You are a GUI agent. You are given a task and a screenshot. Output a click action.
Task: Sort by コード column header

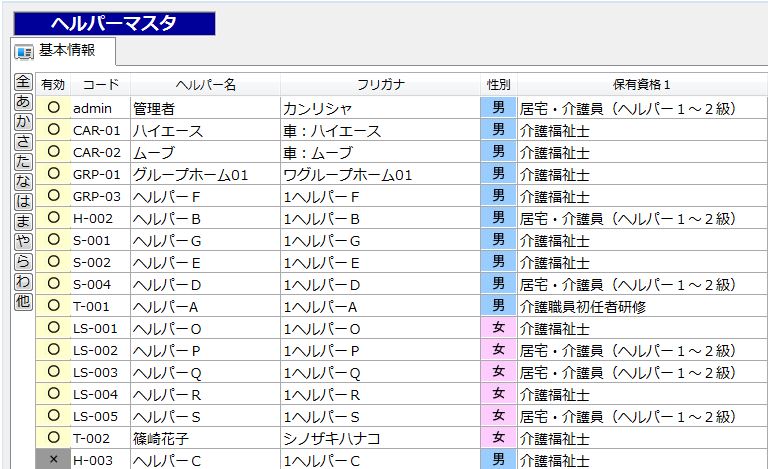tap(100, 85)
